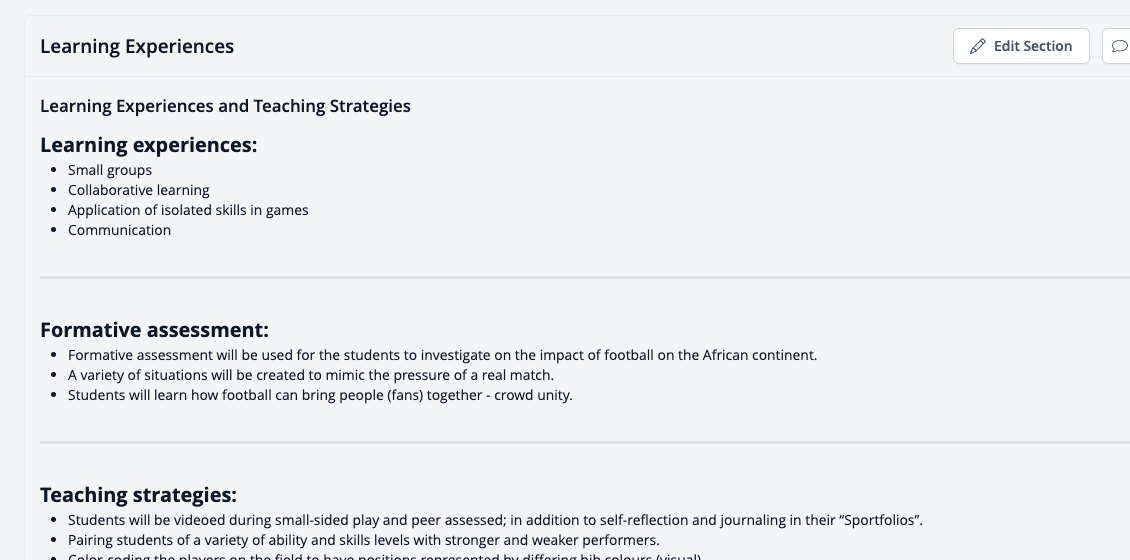The width and height of the screenshot is (1130, 560).
Task: Click the crowd unity bullet text
Action: point(320,396)
